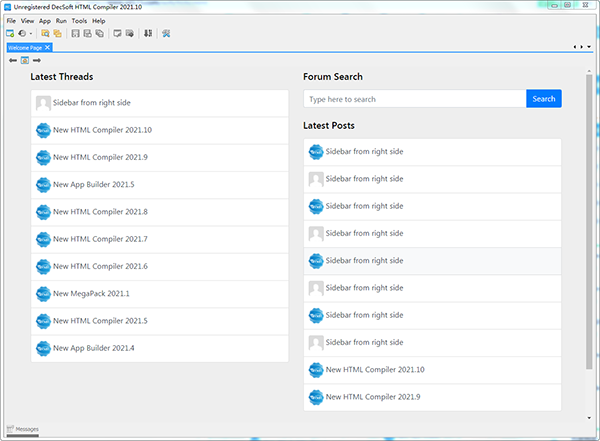
Task: Open the File menu
Action: pos(11,20)
